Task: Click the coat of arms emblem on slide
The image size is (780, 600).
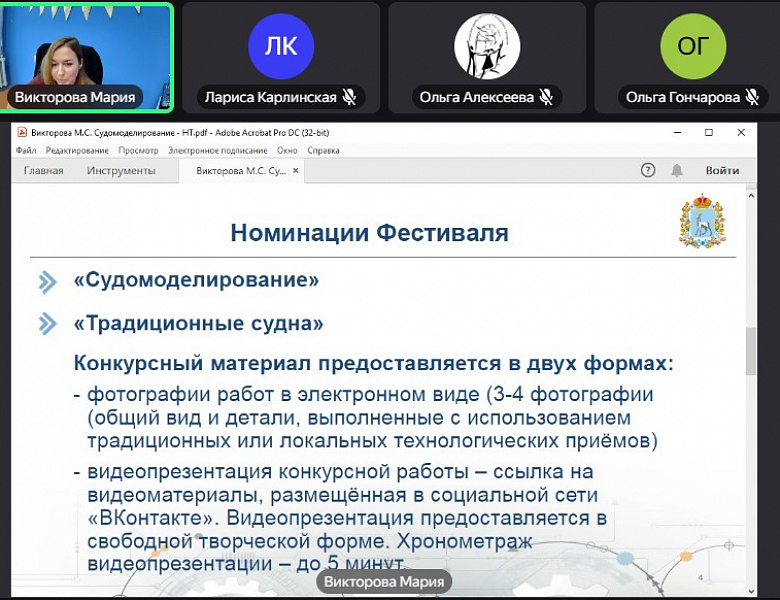Action: (702, 221)
